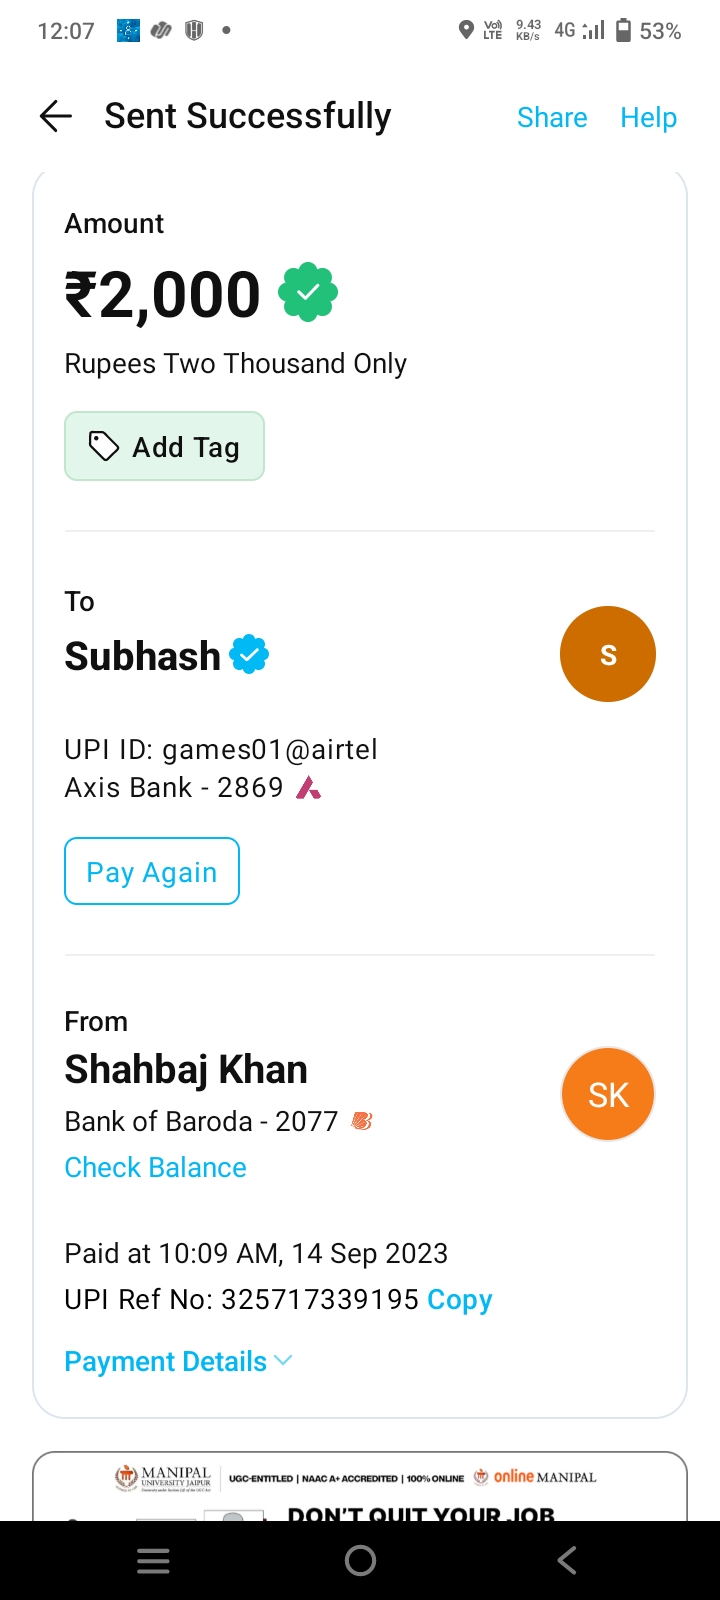This screenshot has height=1600, width=720.
Task: Tap the green payment success checkmark badge
Action: click(x=308, y=292)
